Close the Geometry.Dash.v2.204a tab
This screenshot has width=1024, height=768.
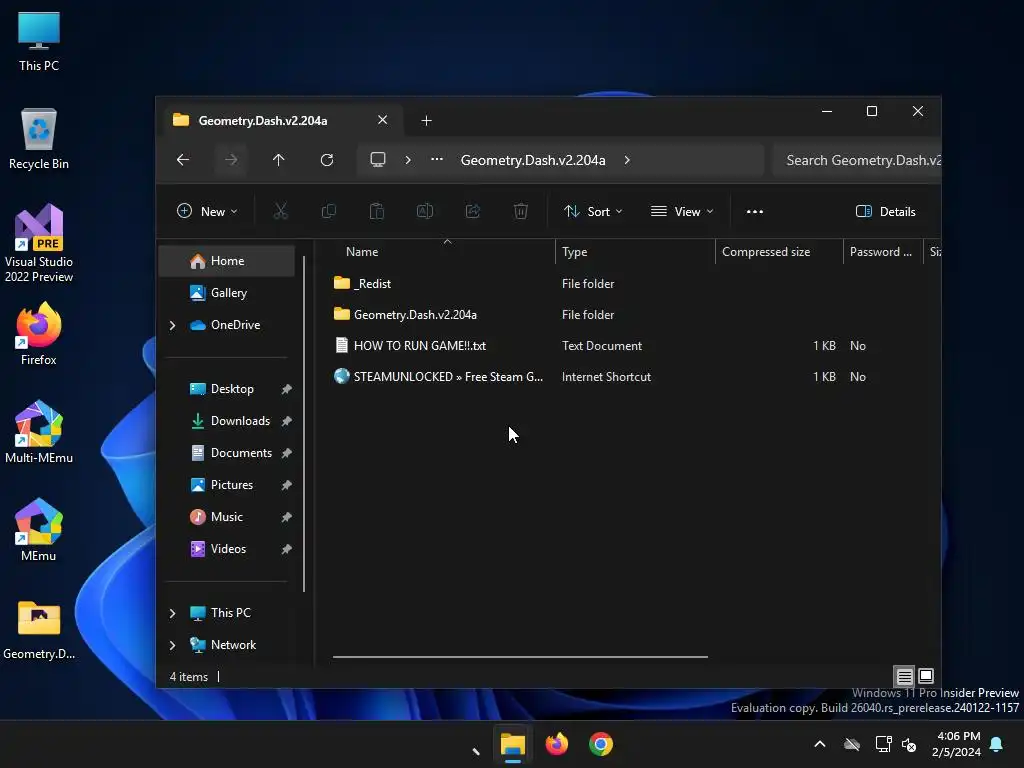383,120
